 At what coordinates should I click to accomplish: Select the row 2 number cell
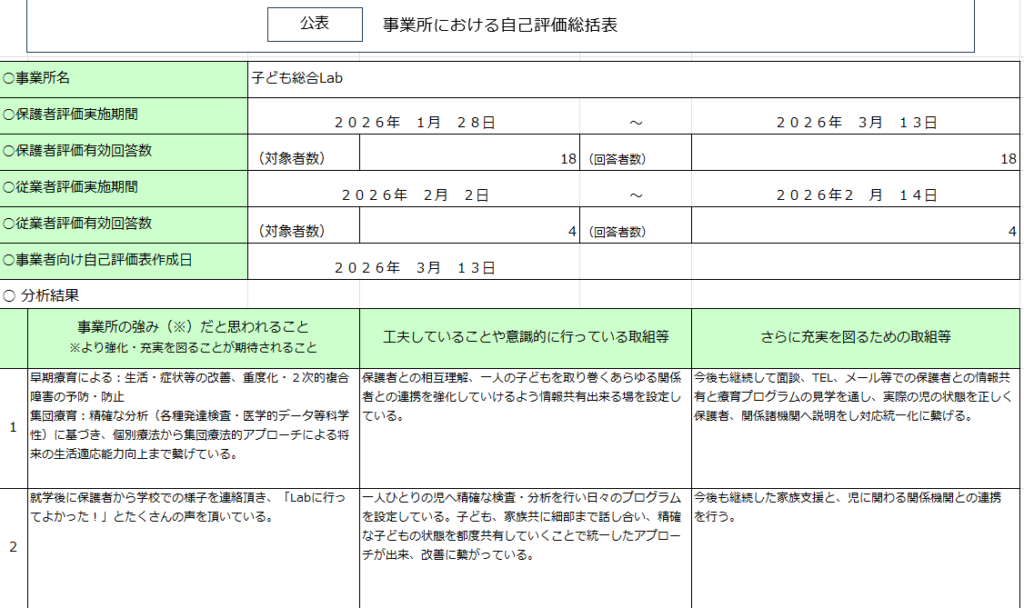13,547
